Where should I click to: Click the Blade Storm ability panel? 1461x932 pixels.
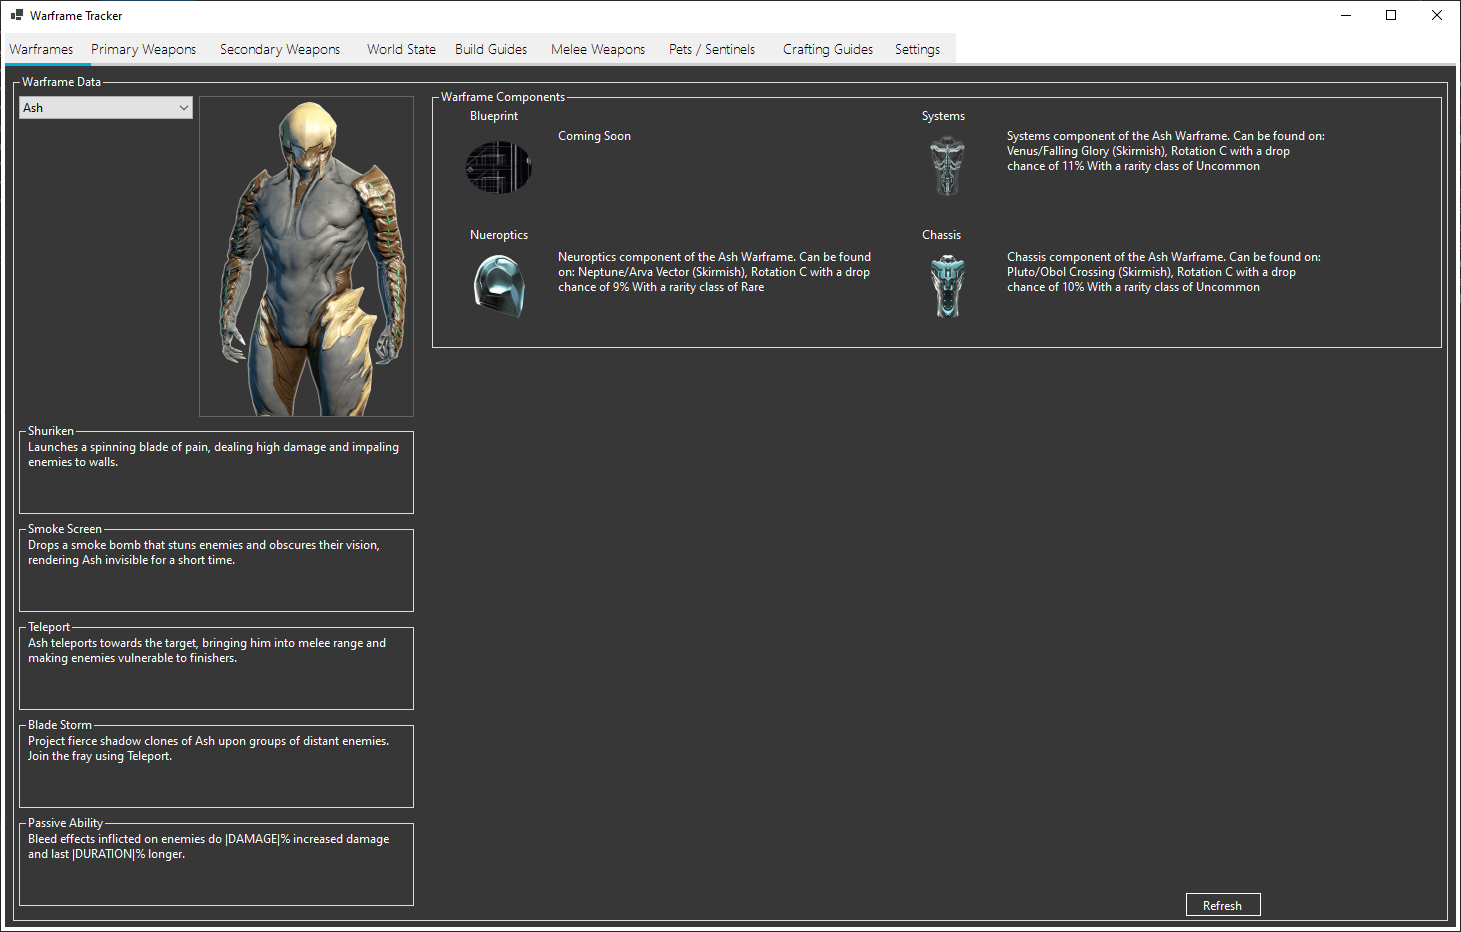coord(216,766)
